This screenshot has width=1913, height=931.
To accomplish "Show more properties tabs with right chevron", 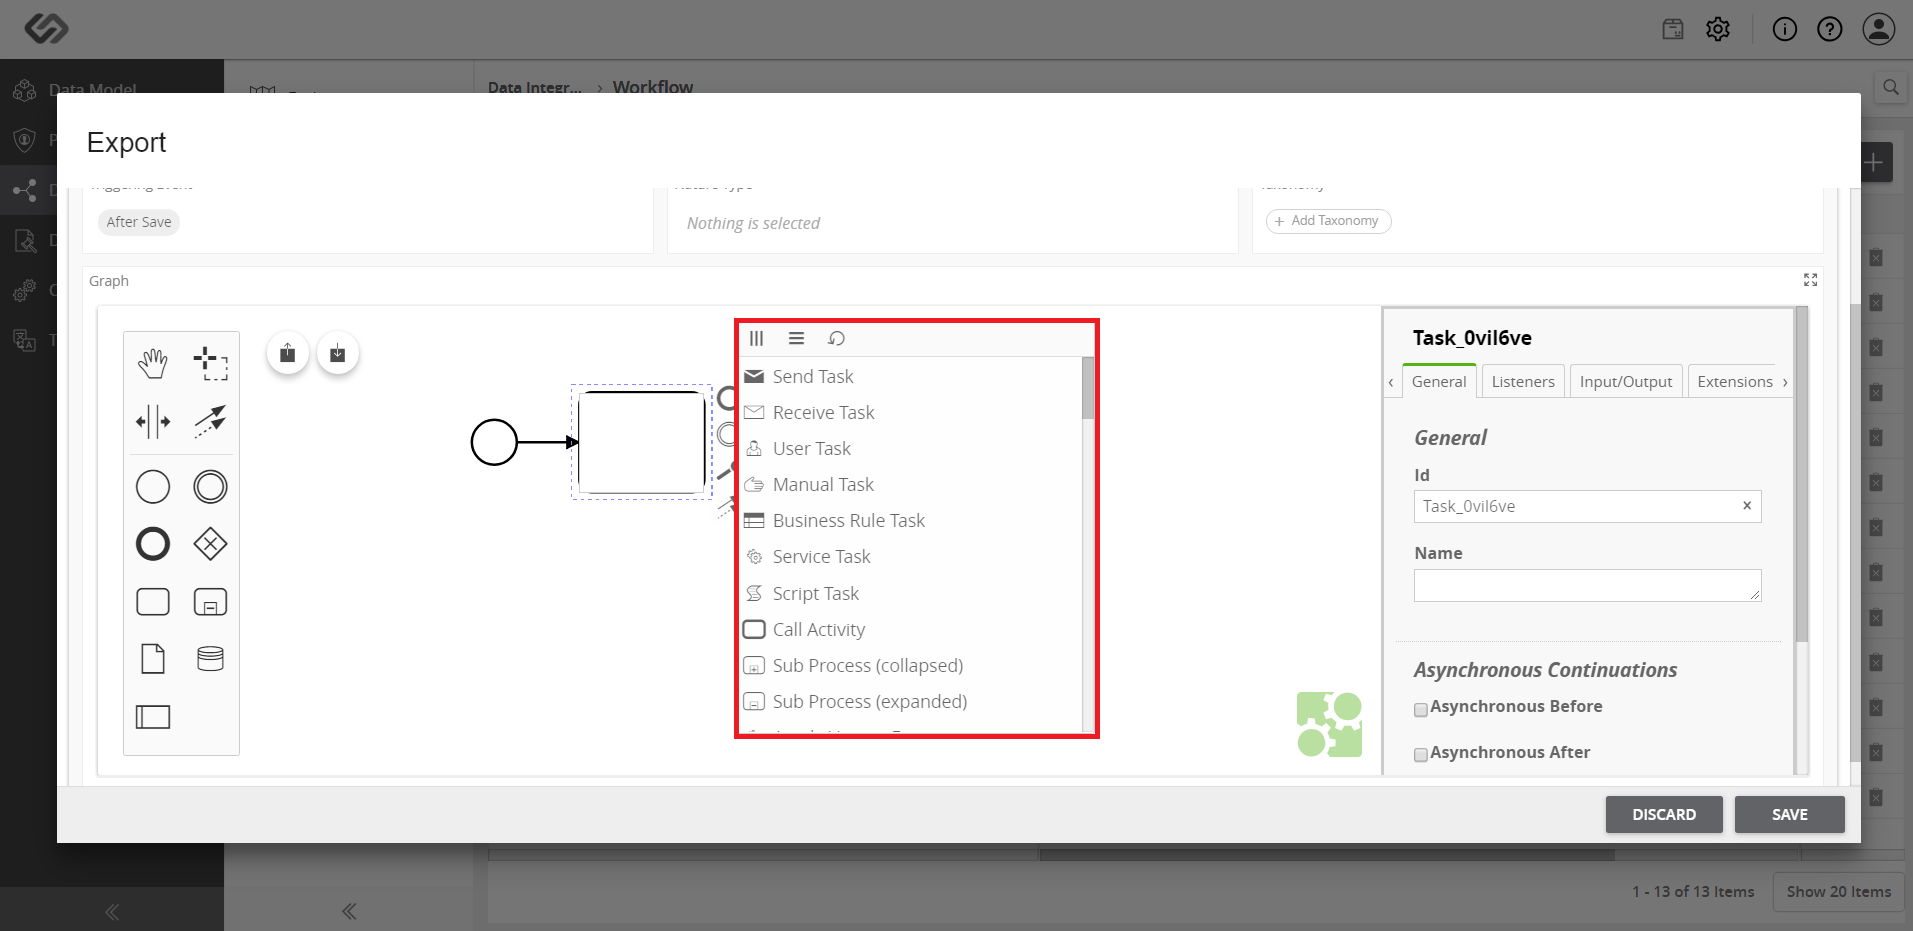I will (1785, 382).
